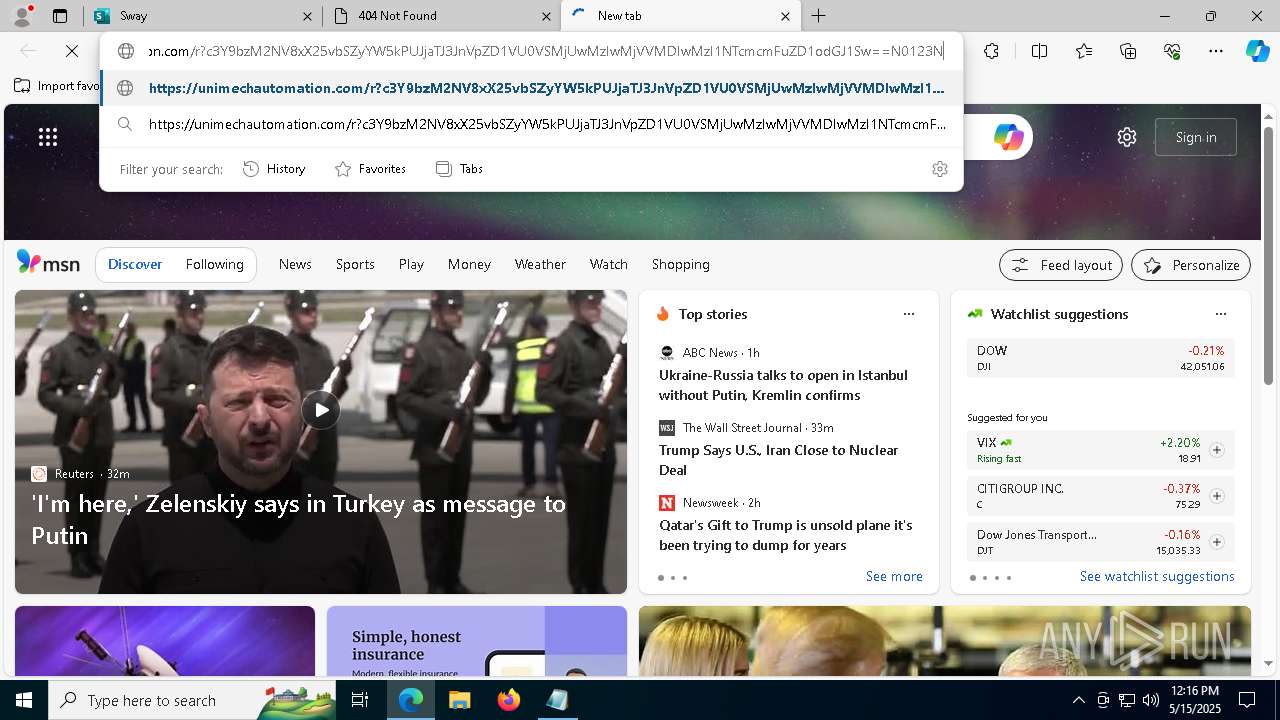The image size is (1280, 720).
Task: Play the Zelenskiy video
Action: pyautogui.click(x=321, y=410)
